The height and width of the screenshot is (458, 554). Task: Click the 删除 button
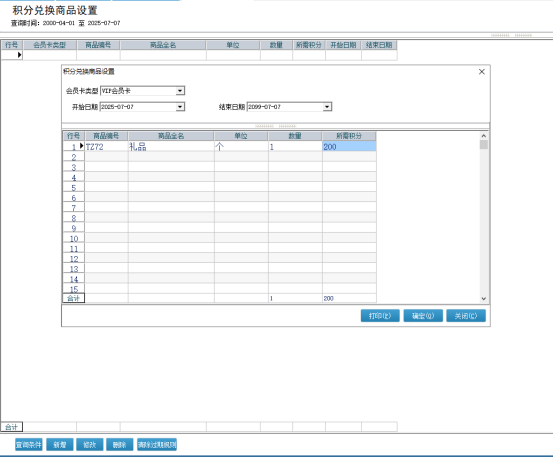120,445
